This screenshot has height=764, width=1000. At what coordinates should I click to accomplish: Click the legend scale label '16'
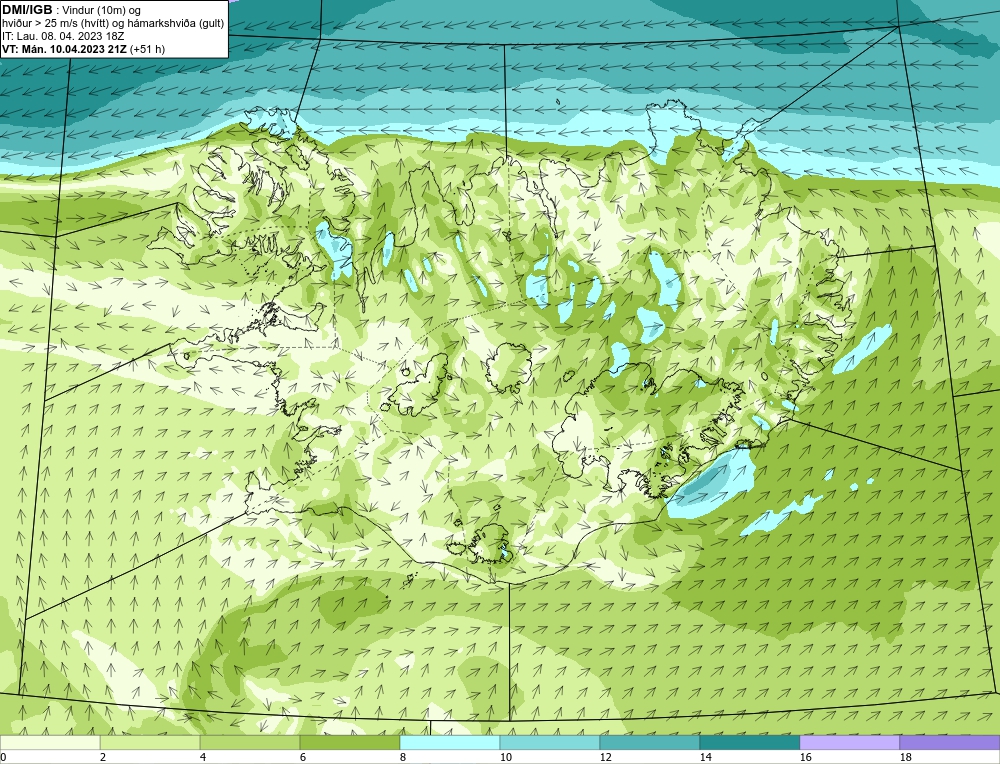[x=805, y=757]
